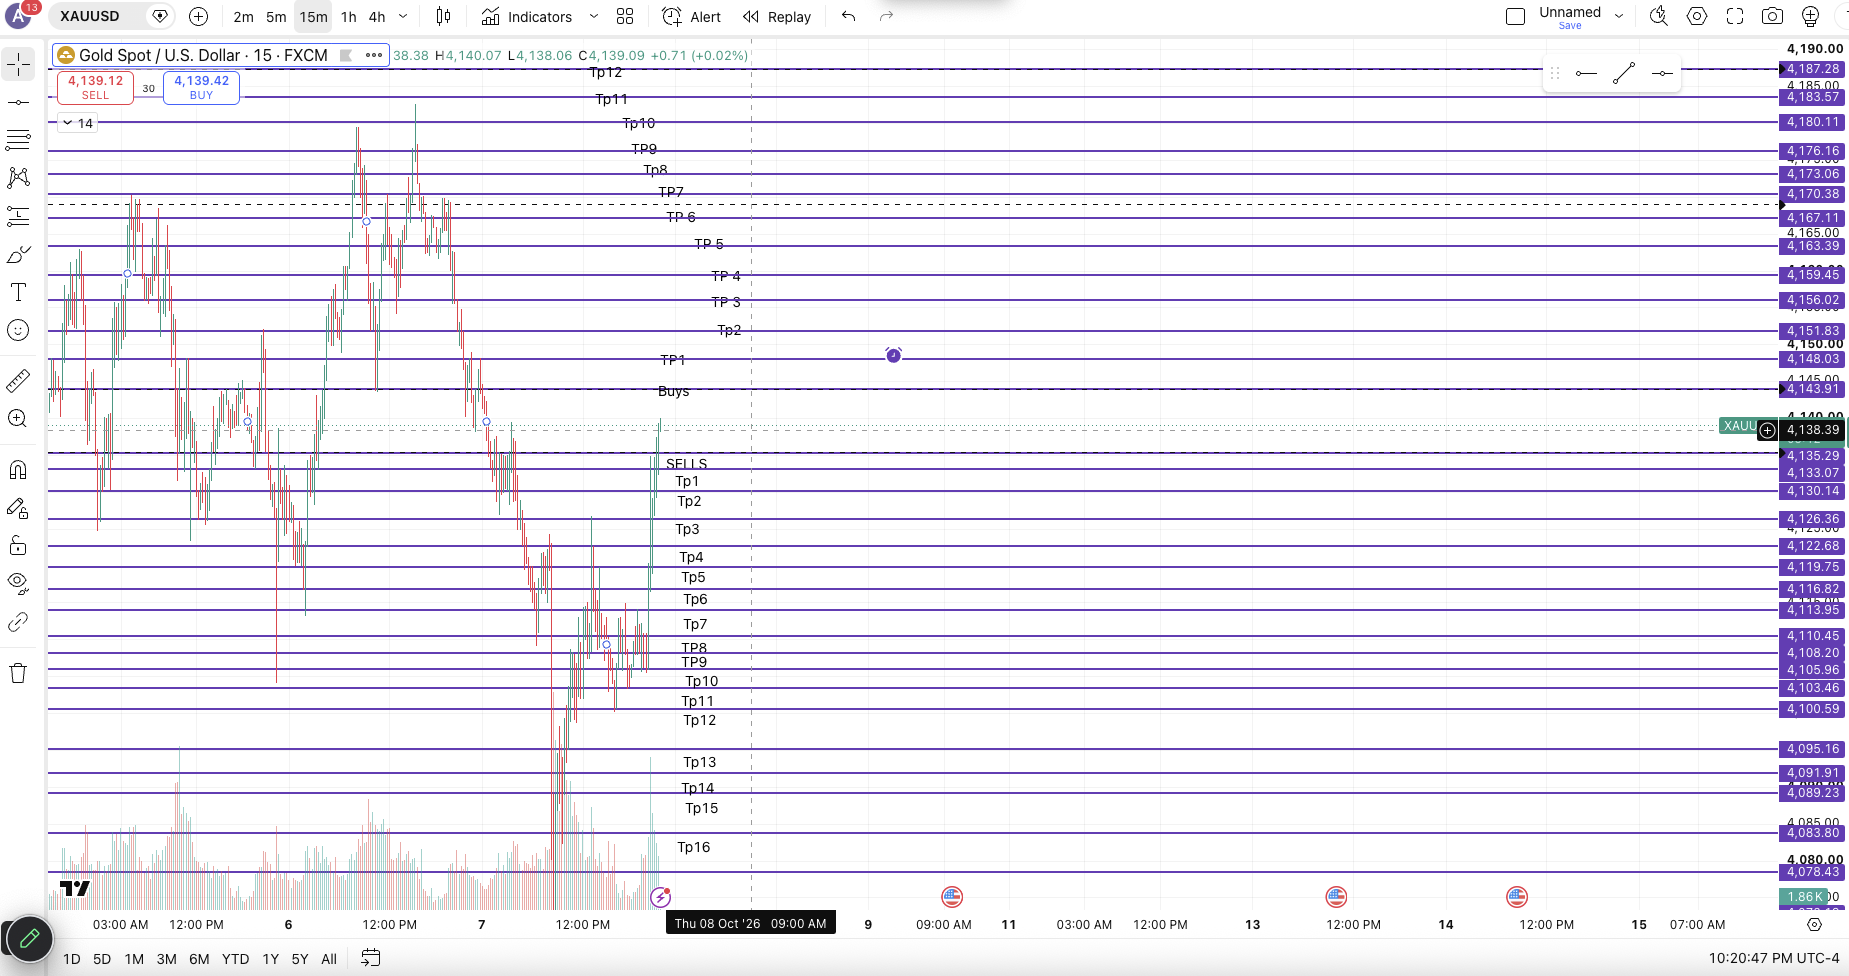This screenshot has width=1849, height=976.
Task: Switch to the 2m timeframe
Action: pyautogui.click(x=243, y=17)
